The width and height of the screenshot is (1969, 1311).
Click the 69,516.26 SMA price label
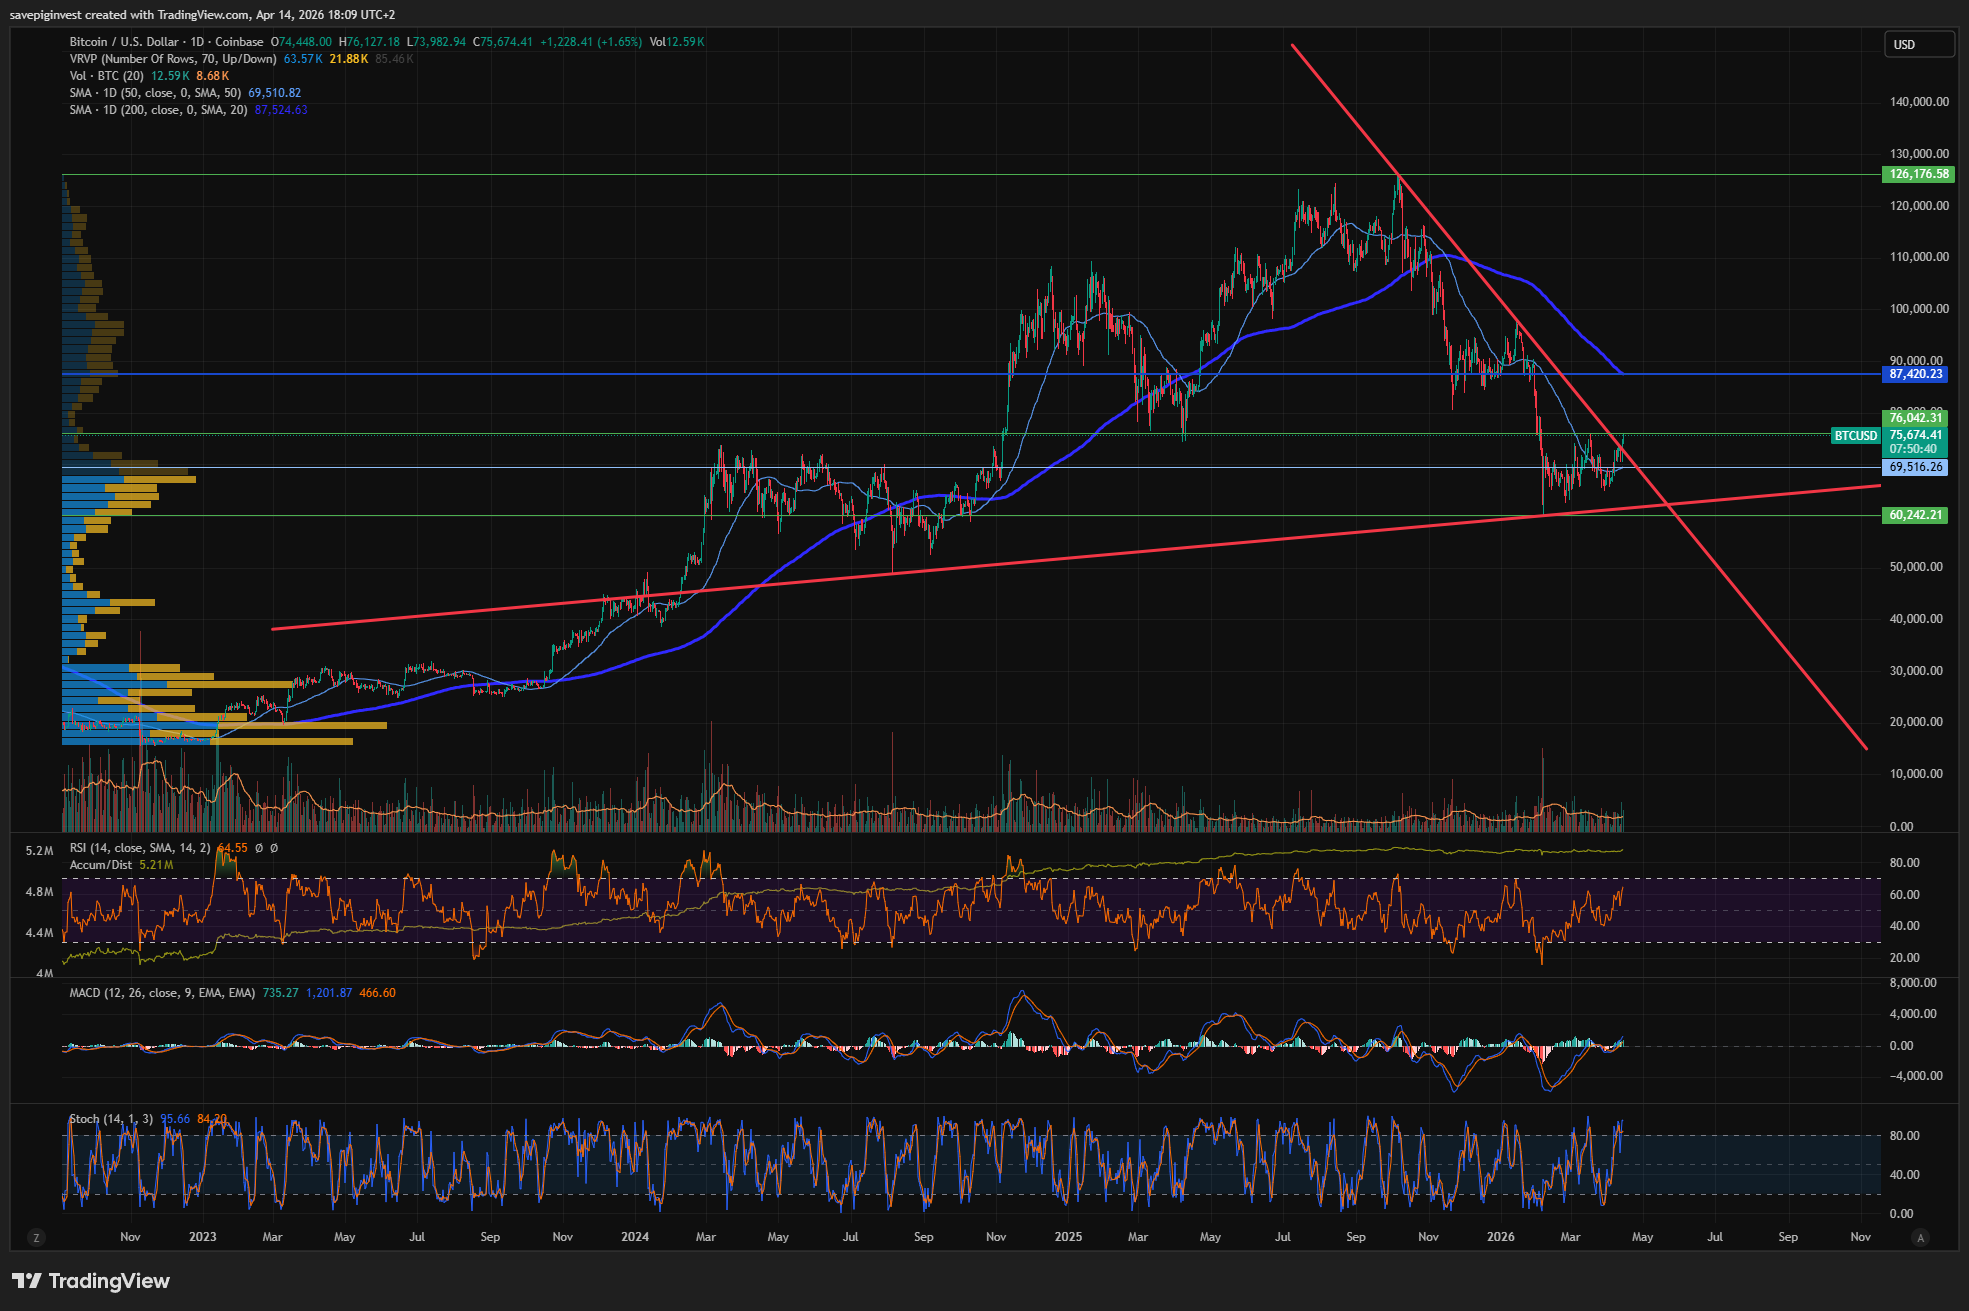(x=1915, y=467)
